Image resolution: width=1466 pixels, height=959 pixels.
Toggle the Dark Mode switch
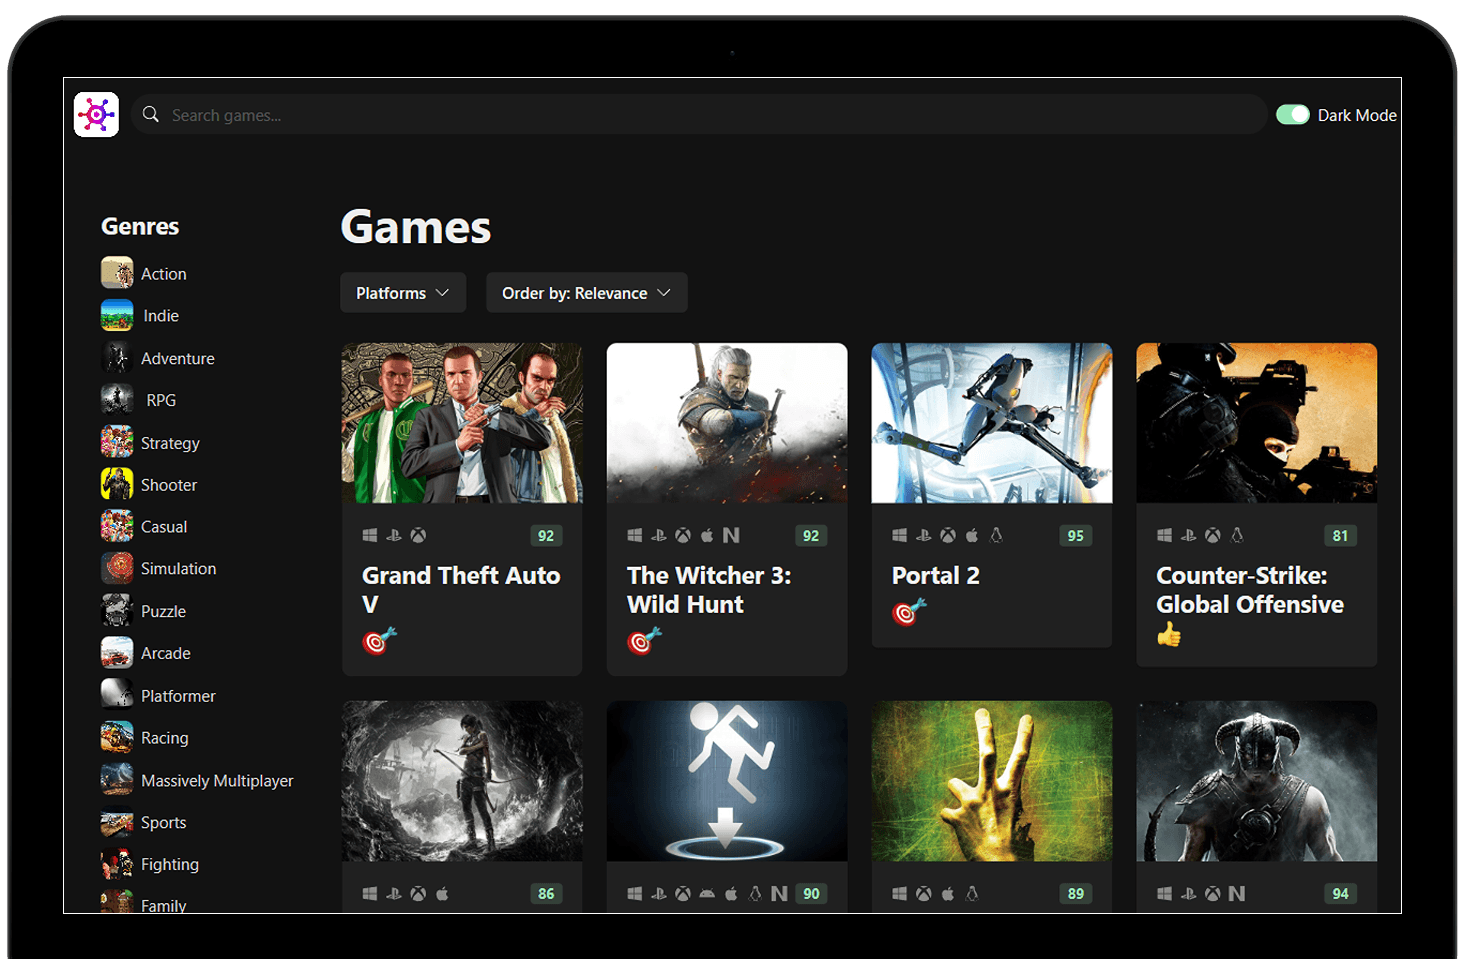coord(1293,114)
